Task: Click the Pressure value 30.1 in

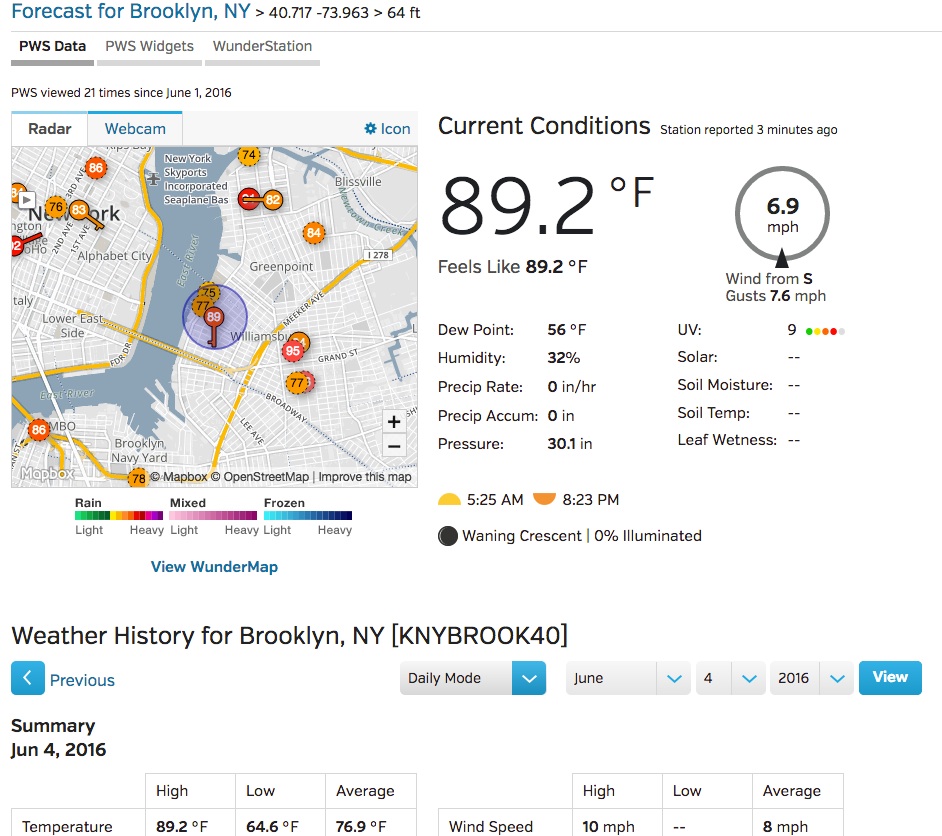Action: click(570, 444)
